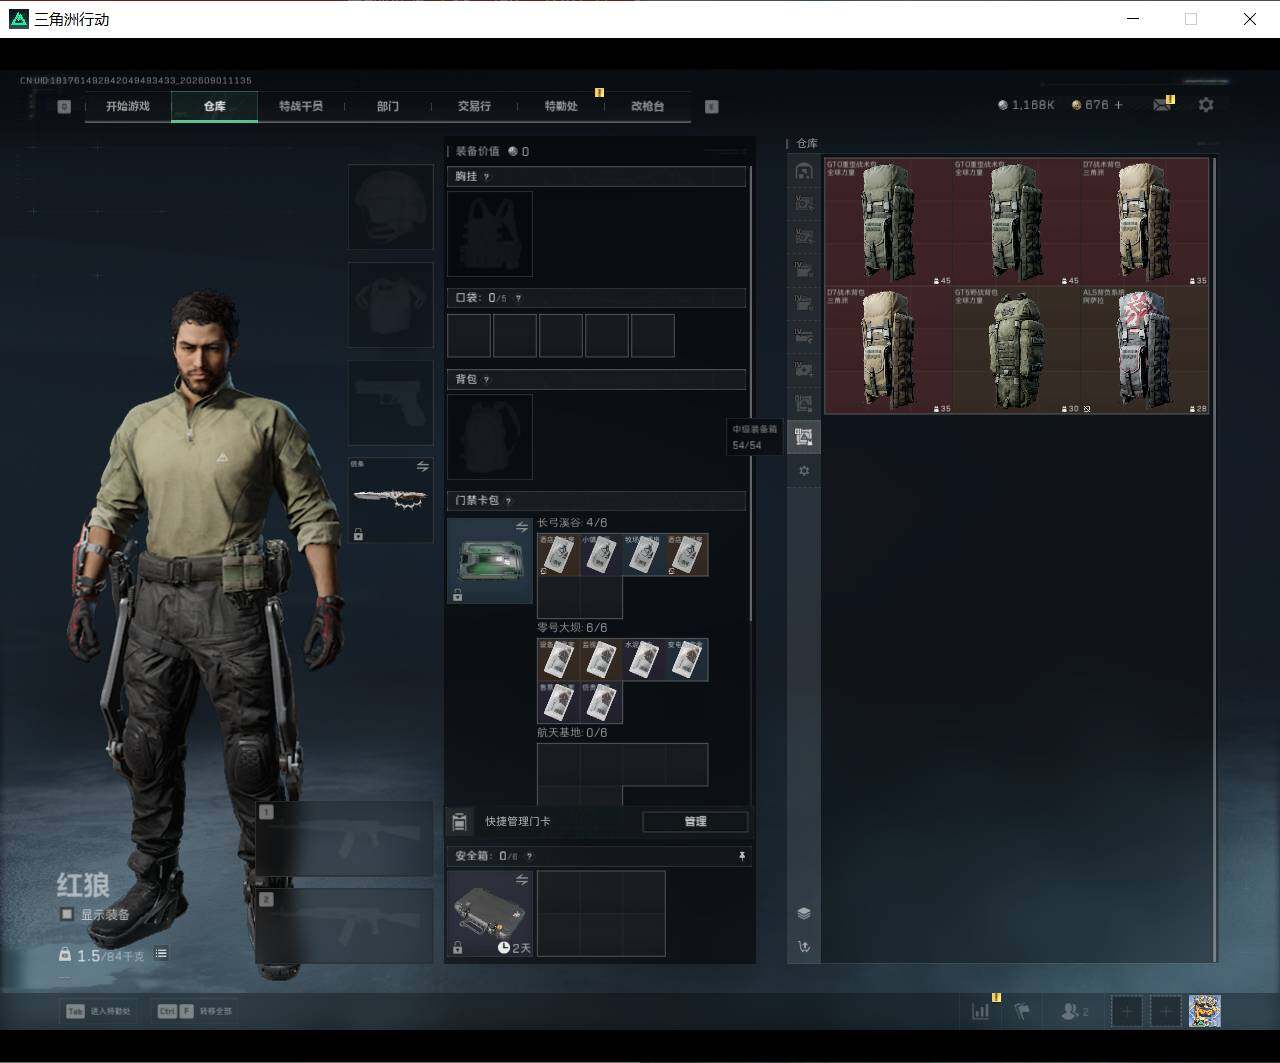Click the next-tab key button right of 改枪台
Image resolution: width=1280 pixels, height=1063 pixels.
click(712, 106)
